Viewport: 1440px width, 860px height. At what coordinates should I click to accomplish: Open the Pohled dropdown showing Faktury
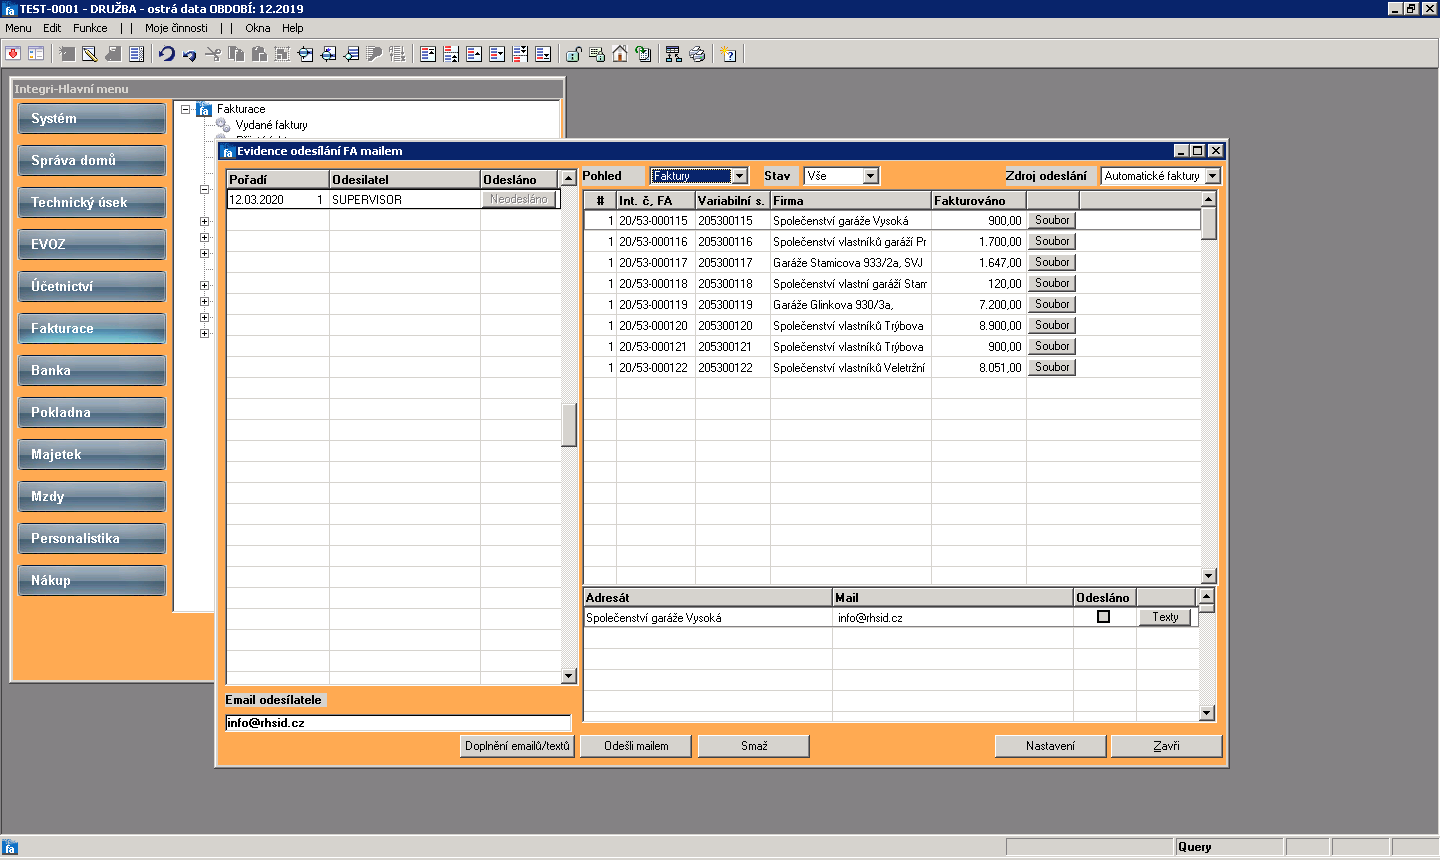(740, 176)
